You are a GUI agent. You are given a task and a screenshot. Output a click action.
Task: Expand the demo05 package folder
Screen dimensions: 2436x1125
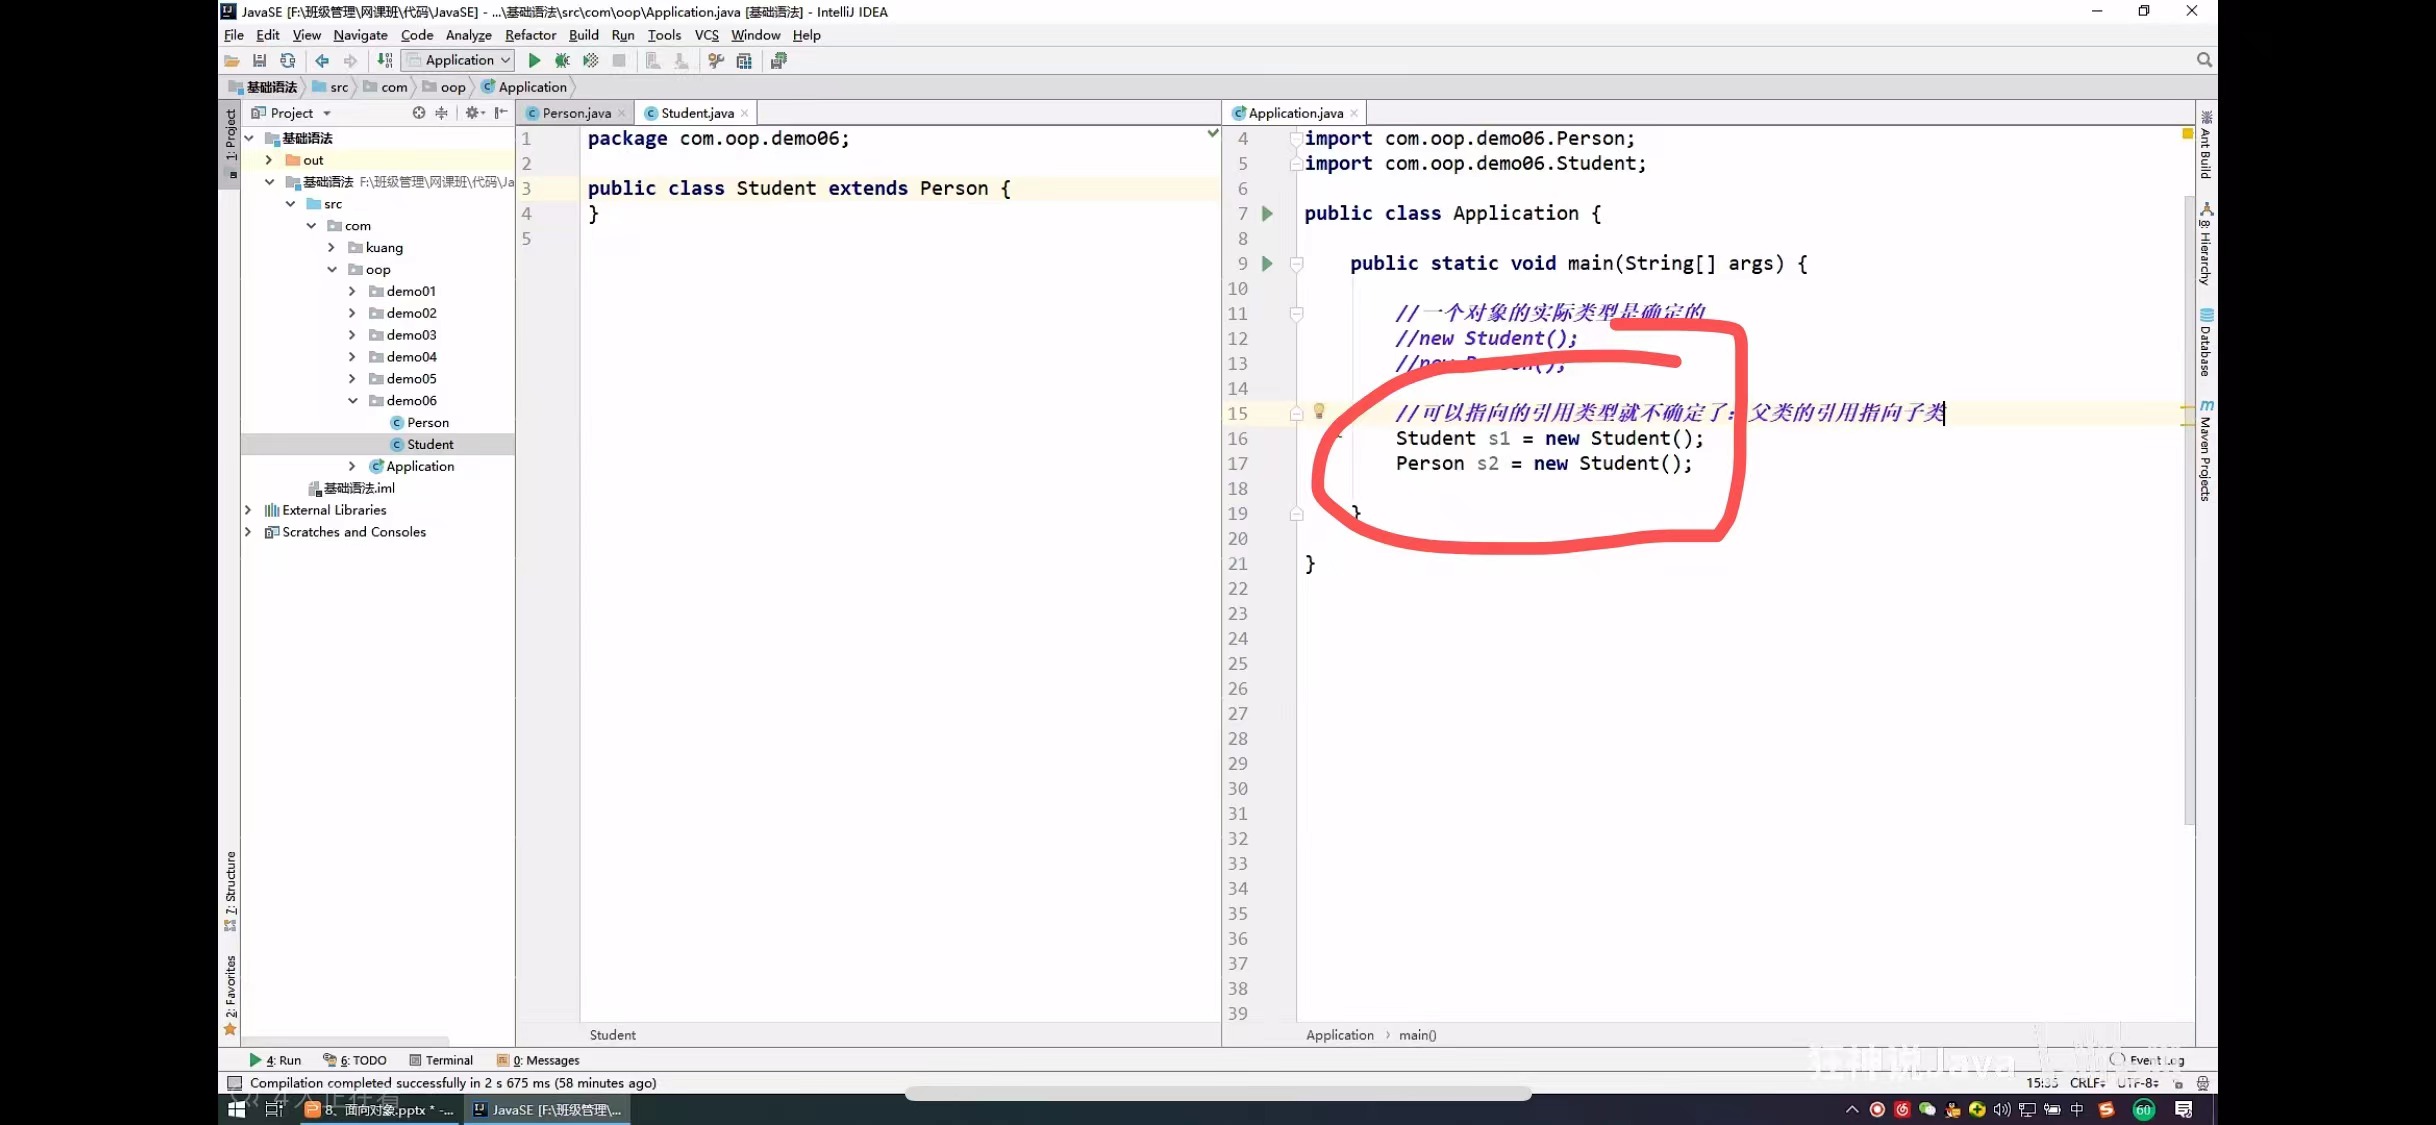pos(352,379)
